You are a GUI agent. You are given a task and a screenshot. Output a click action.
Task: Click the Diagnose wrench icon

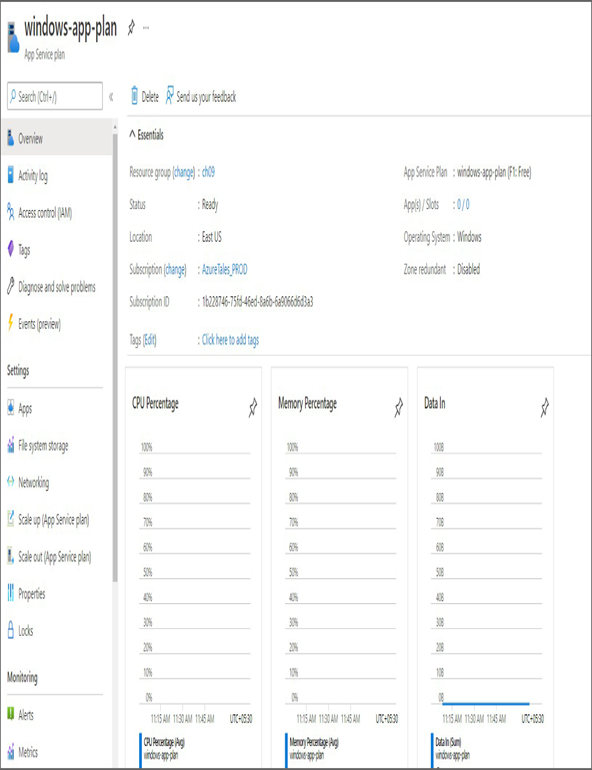click(x=10, y=285)
